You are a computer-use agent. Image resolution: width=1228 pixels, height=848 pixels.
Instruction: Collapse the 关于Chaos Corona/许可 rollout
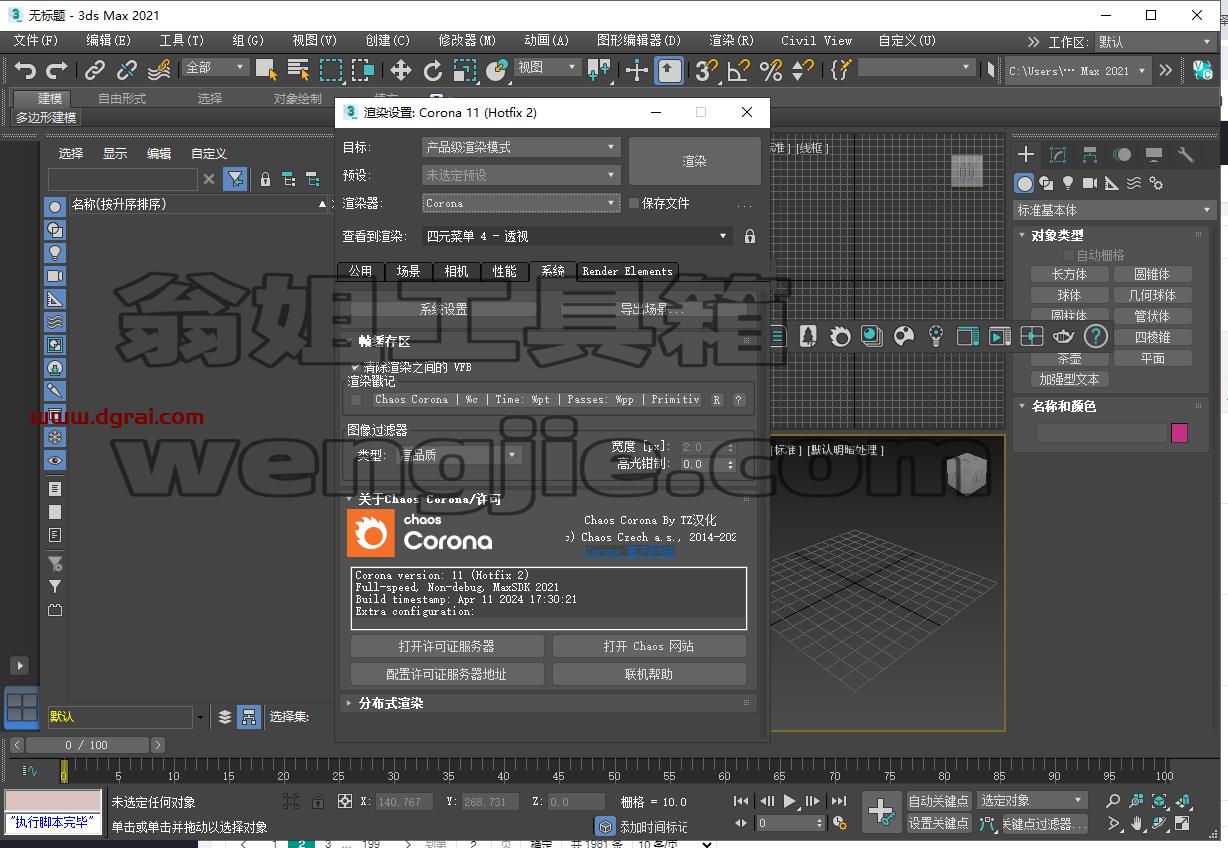point(430,499)
